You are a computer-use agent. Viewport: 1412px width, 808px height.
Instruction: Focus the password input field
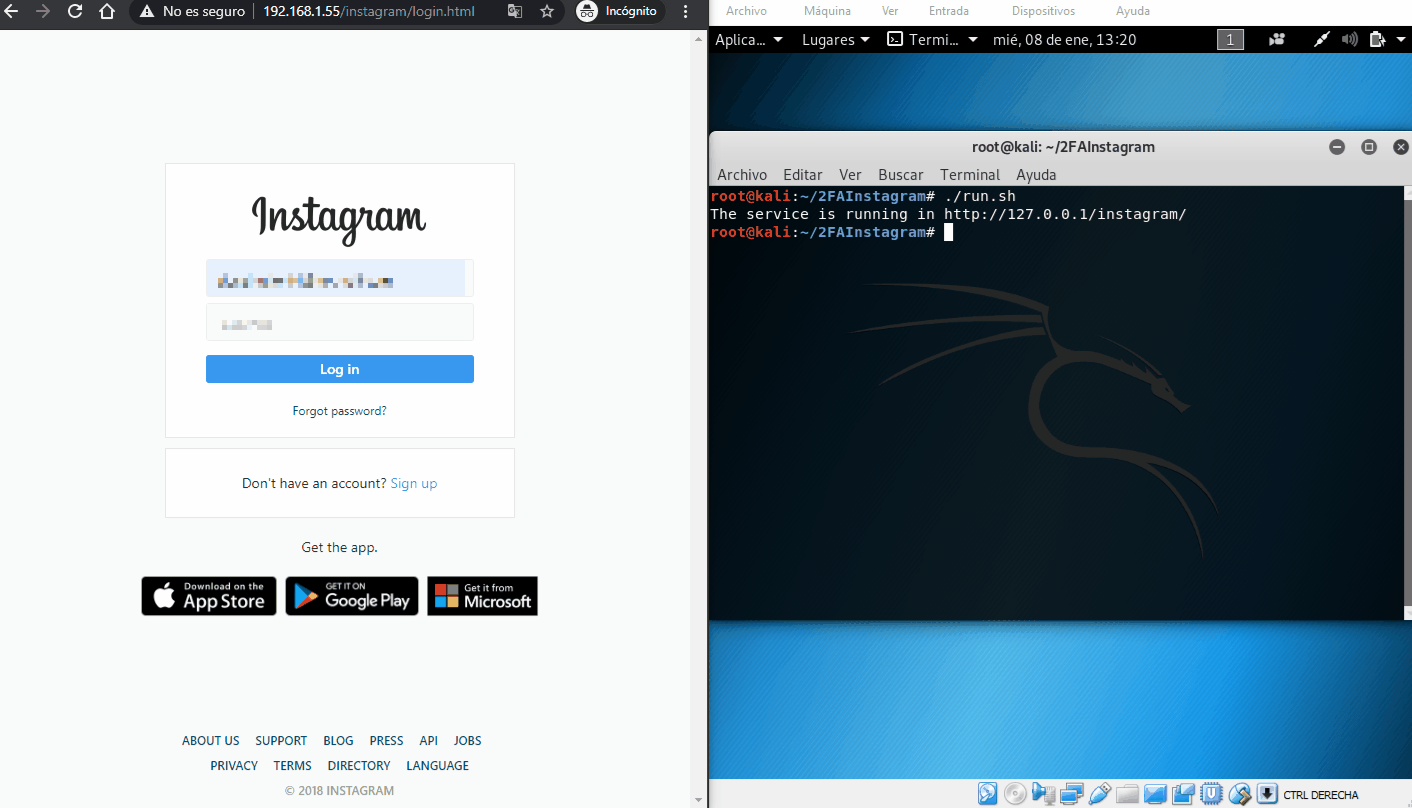(340, 322)
